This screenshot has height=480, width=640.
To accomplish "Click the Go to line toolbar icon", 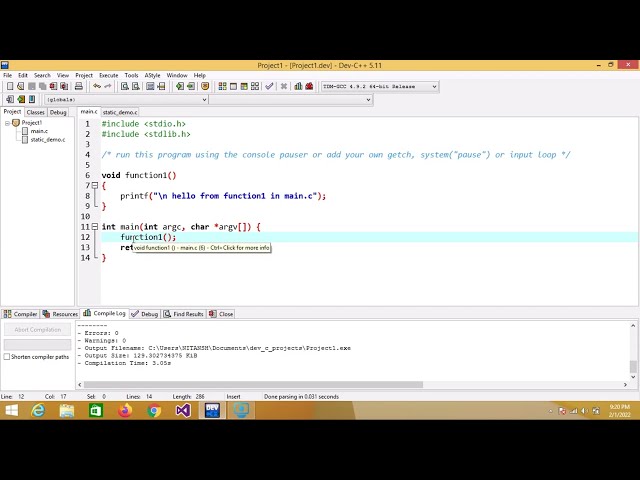I will pyautogui.click(x=161, y=86).
